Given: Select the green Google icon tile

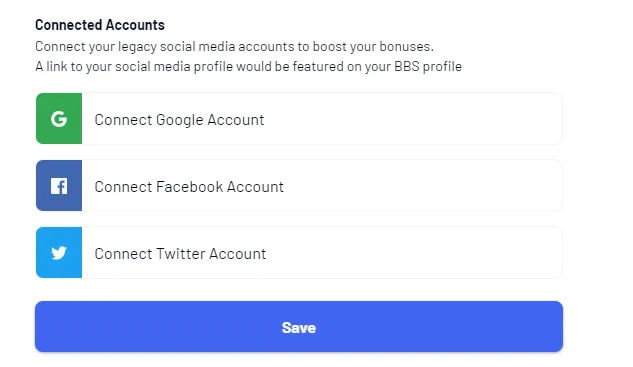Looking at the screenshot, I should click(59, 118).
